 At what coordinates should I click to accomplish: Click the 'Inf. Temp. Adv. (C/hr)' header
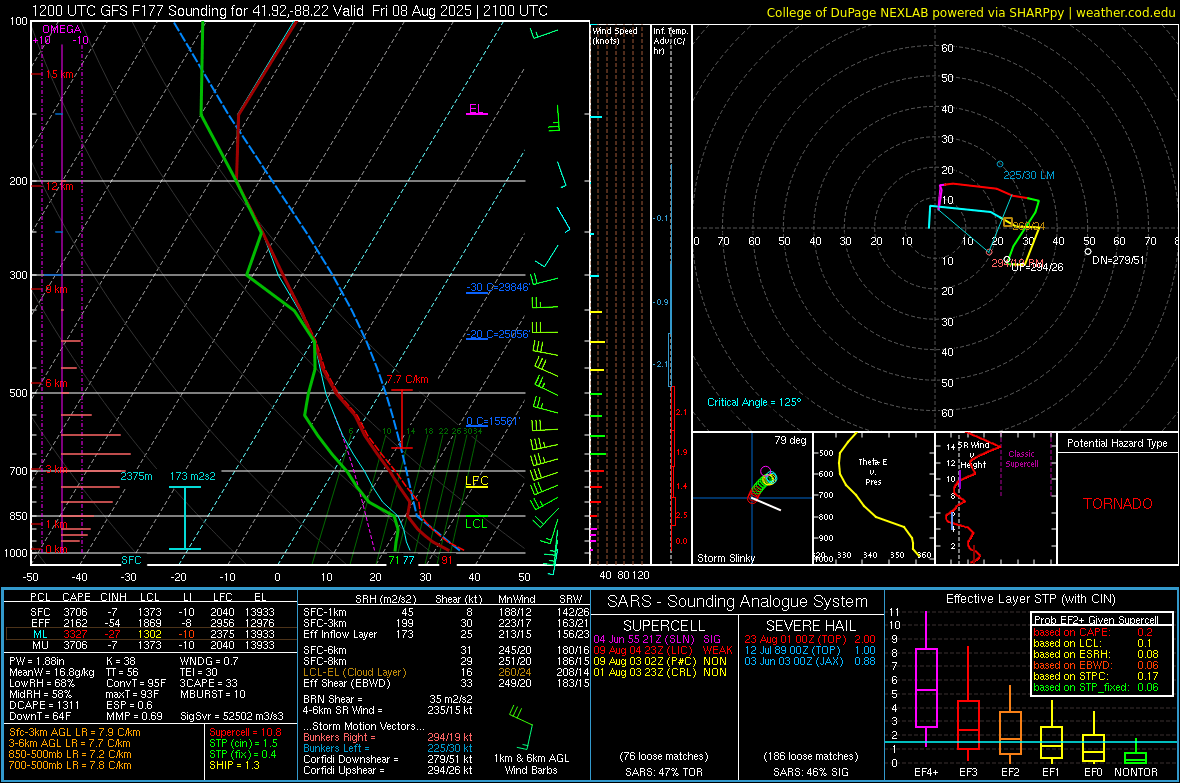(670, 41)
